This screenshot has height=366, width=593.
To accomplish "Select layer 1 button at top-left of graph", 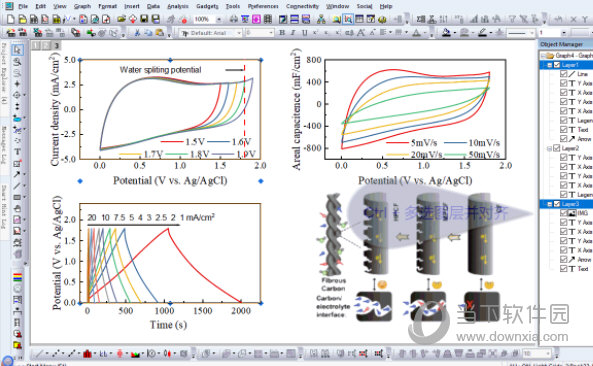I will (36, 46).
